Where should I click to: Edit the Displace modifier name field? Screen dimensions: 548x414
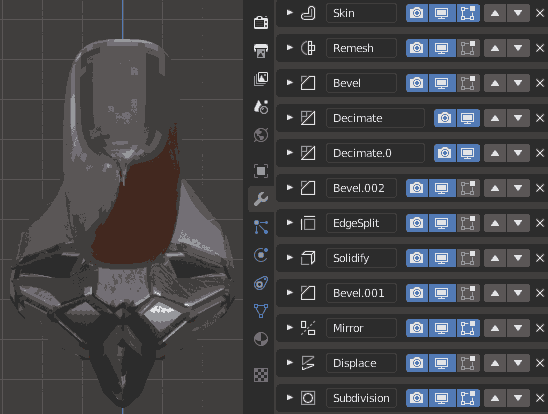click(x=361, y=363)
